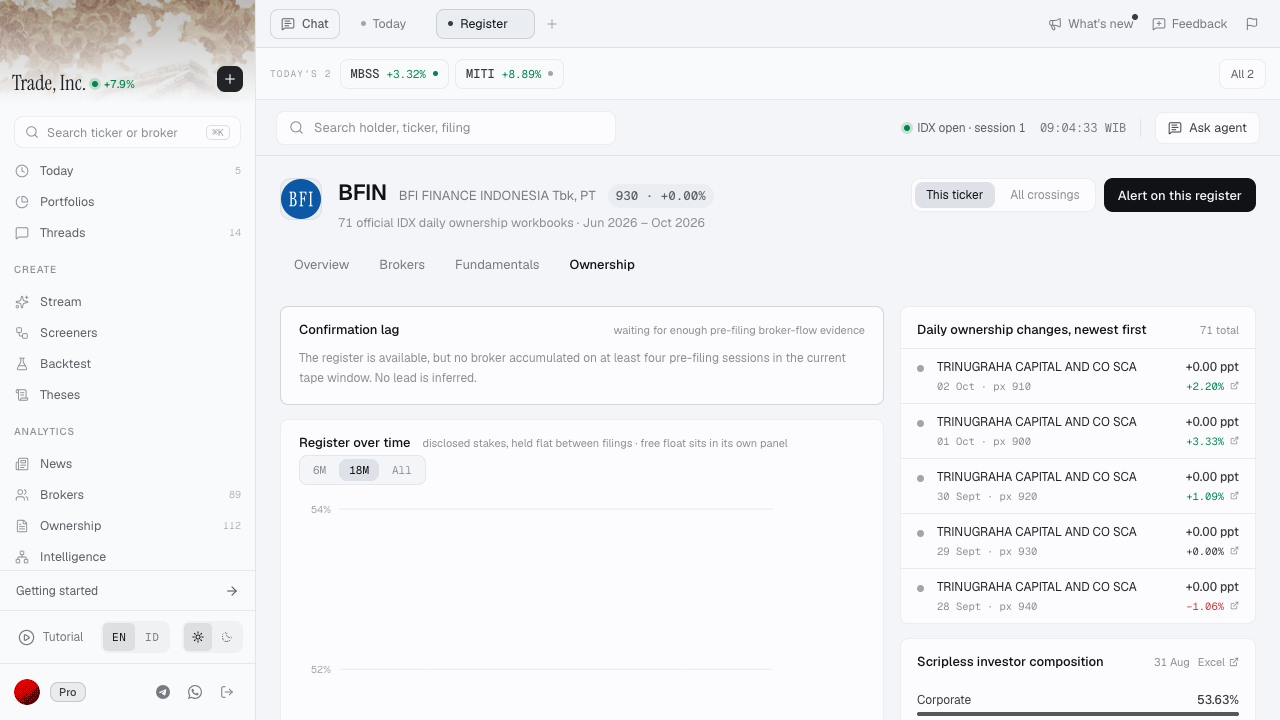Open the Feedback link

pyautogui.click(x=1189, y=24)
